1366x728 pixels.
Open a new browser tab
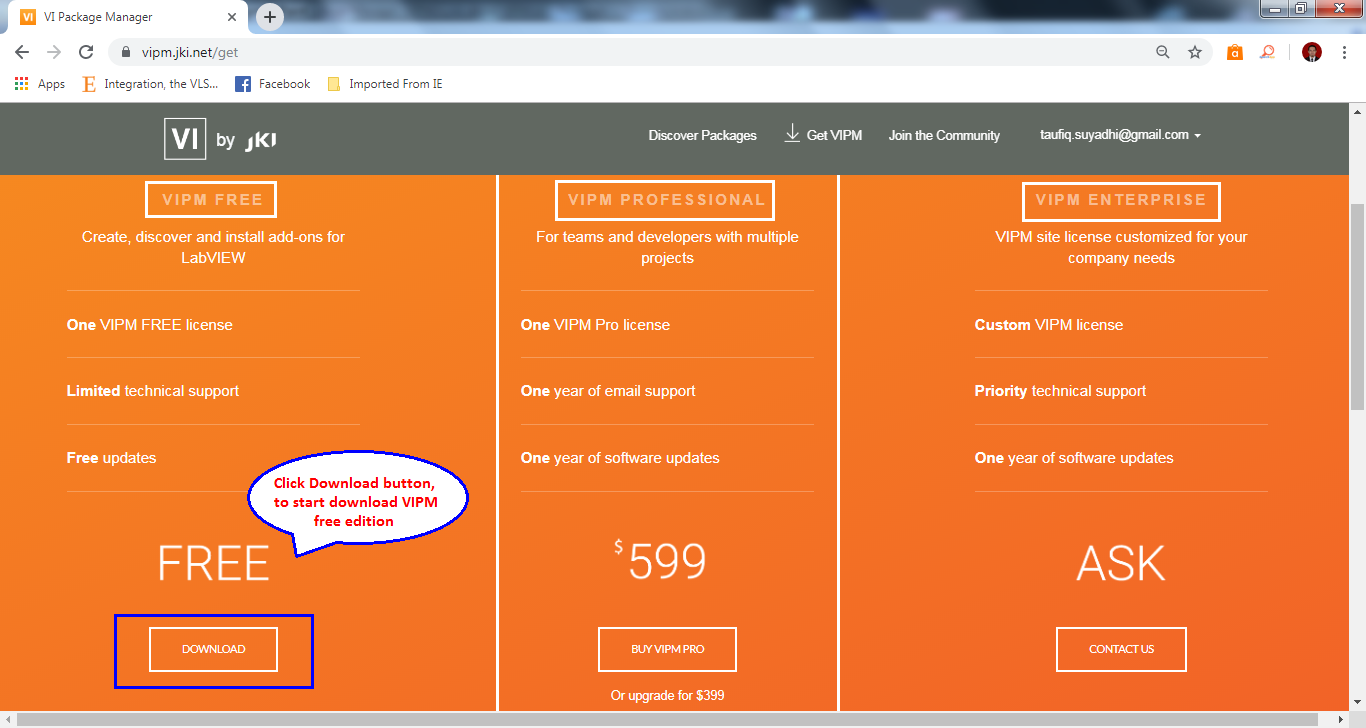click(x=269, y=16)
